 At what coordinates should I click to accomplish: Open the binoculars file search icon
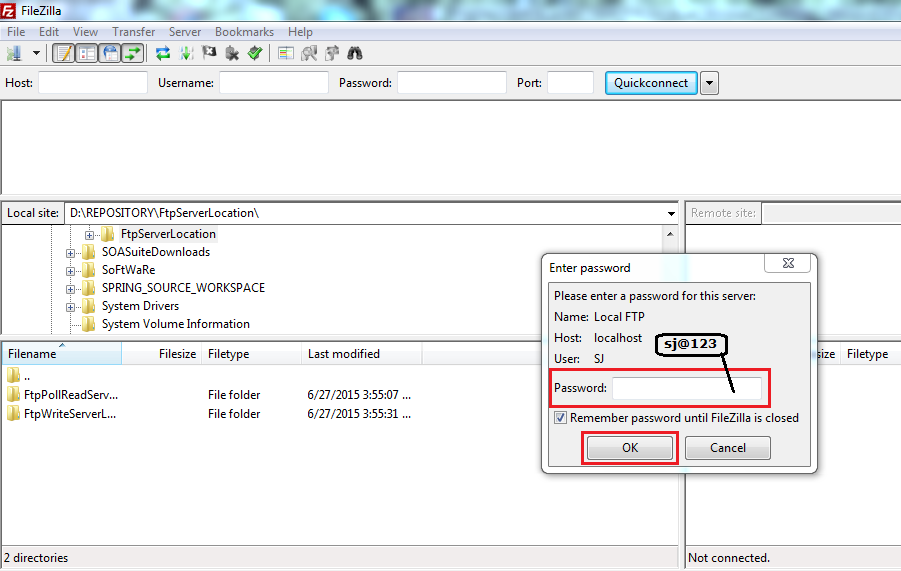pos(355,53)
